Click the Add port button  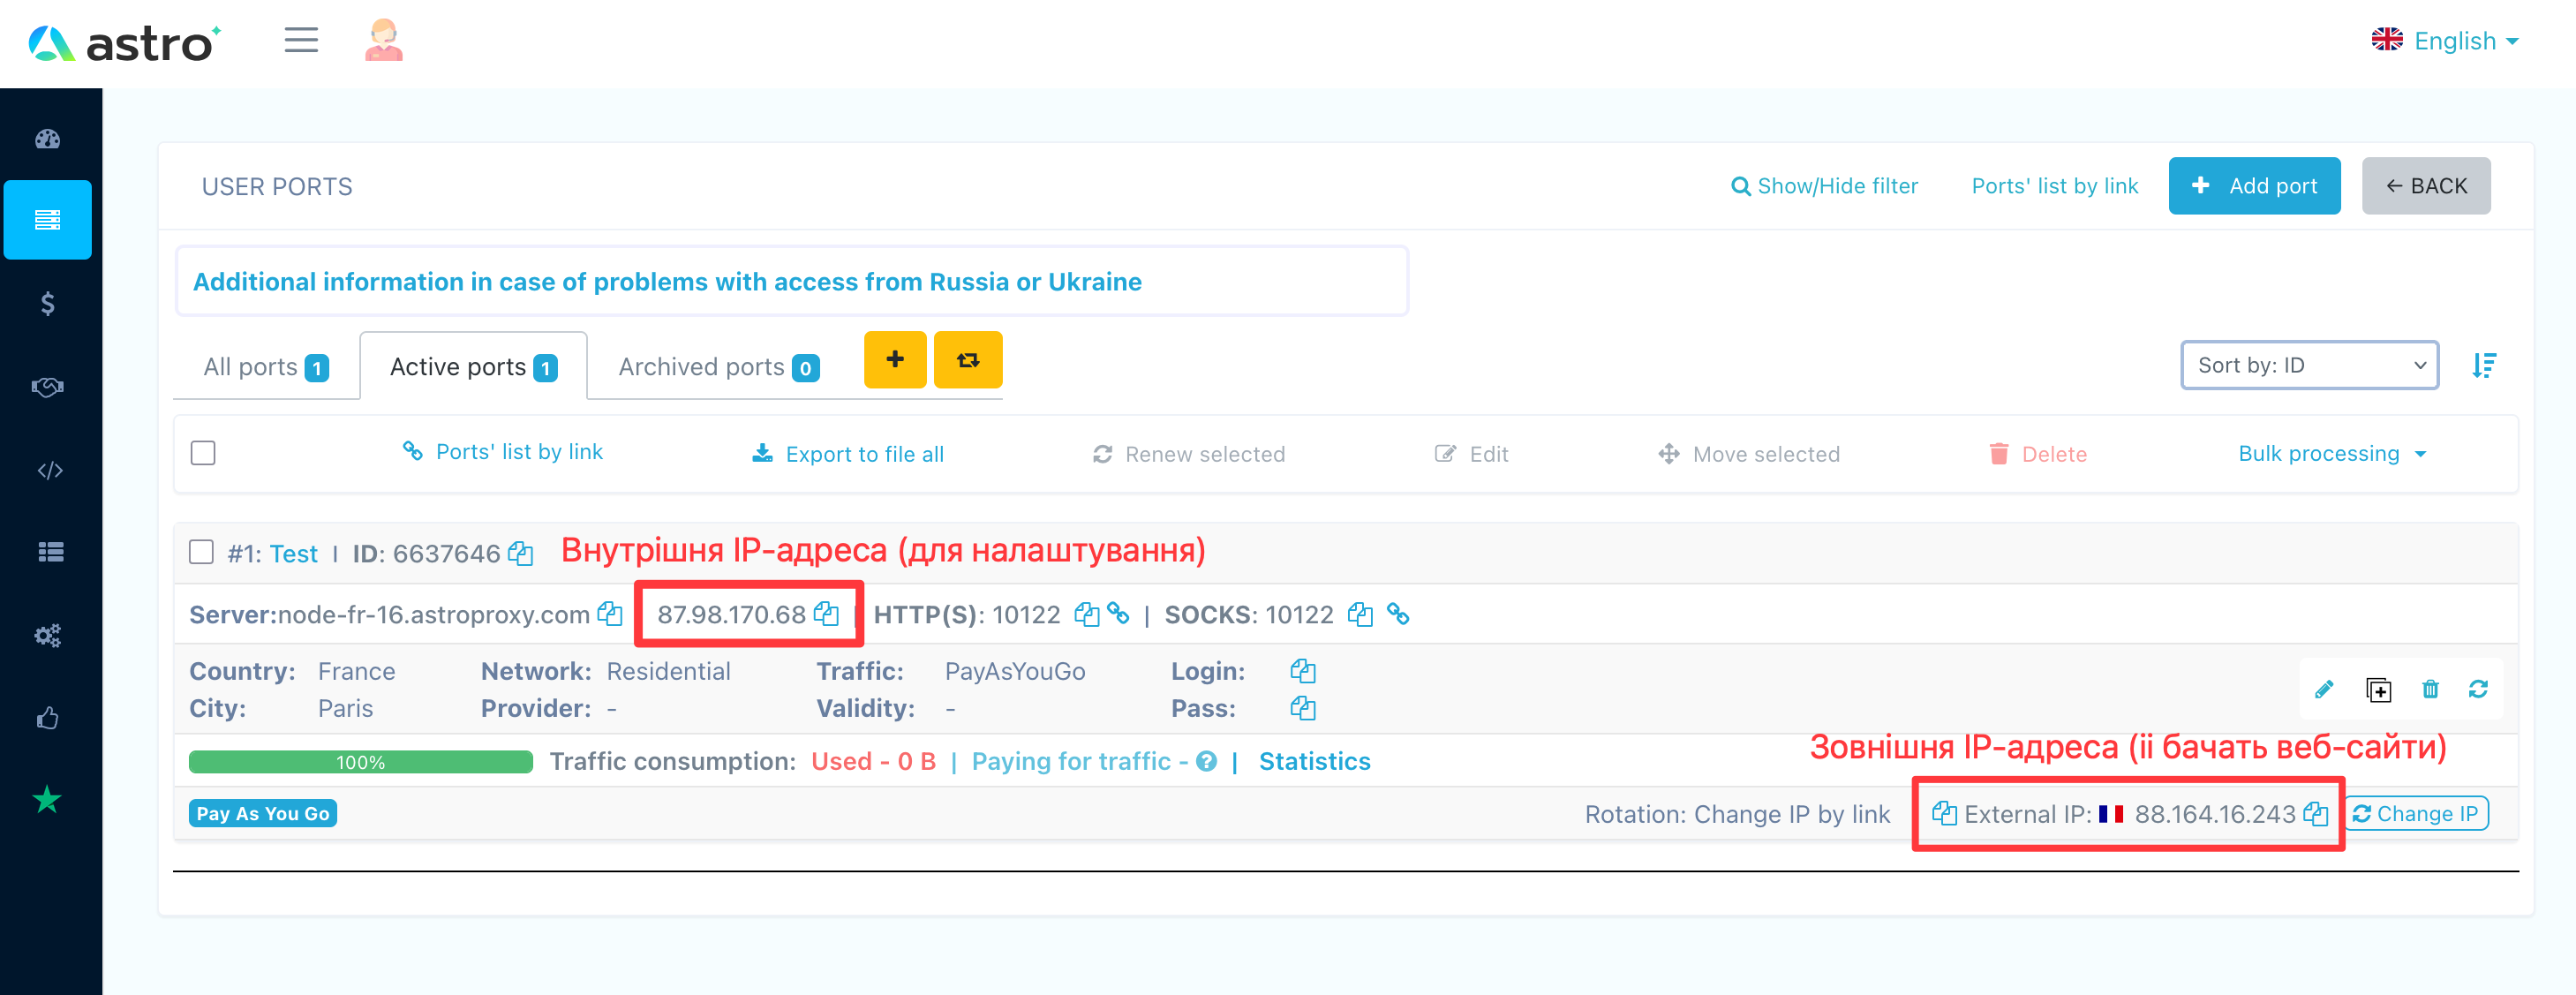(2255, 186)
